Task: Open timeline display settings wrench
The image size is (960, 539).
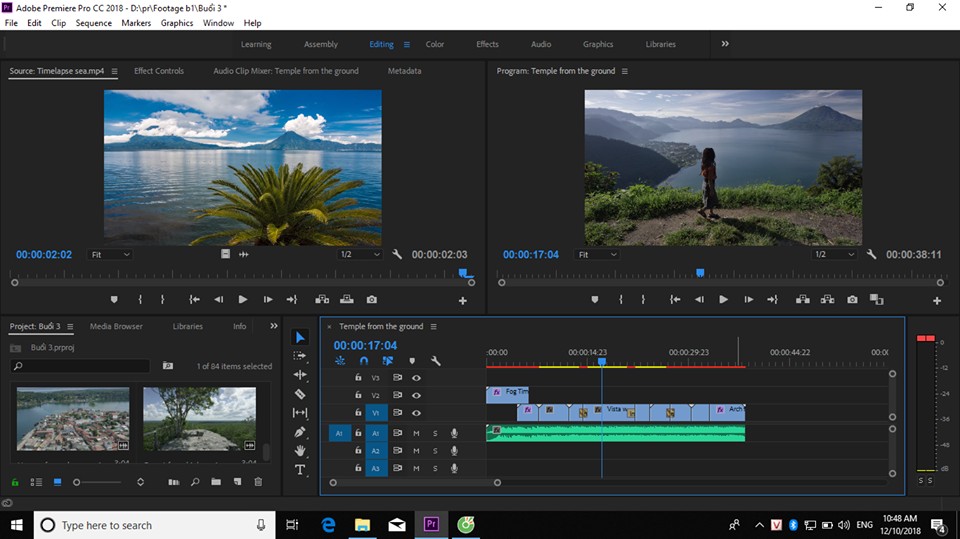Action: click(x=436, y=361)
